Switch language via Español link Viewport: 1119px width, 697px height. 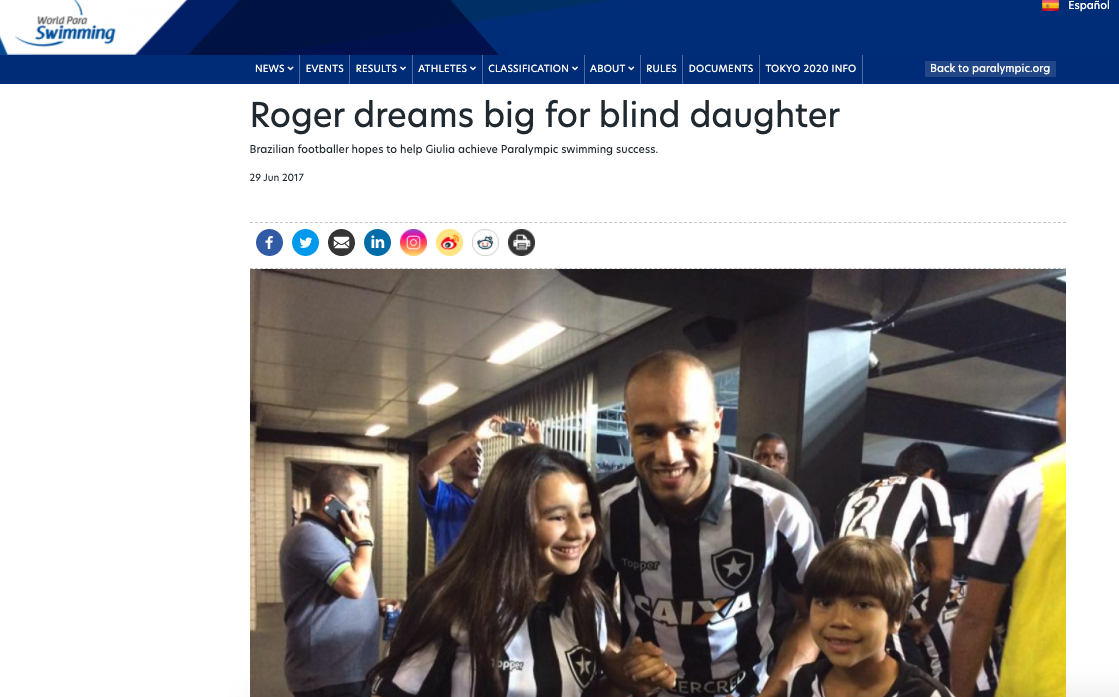tap(1088, 6)
